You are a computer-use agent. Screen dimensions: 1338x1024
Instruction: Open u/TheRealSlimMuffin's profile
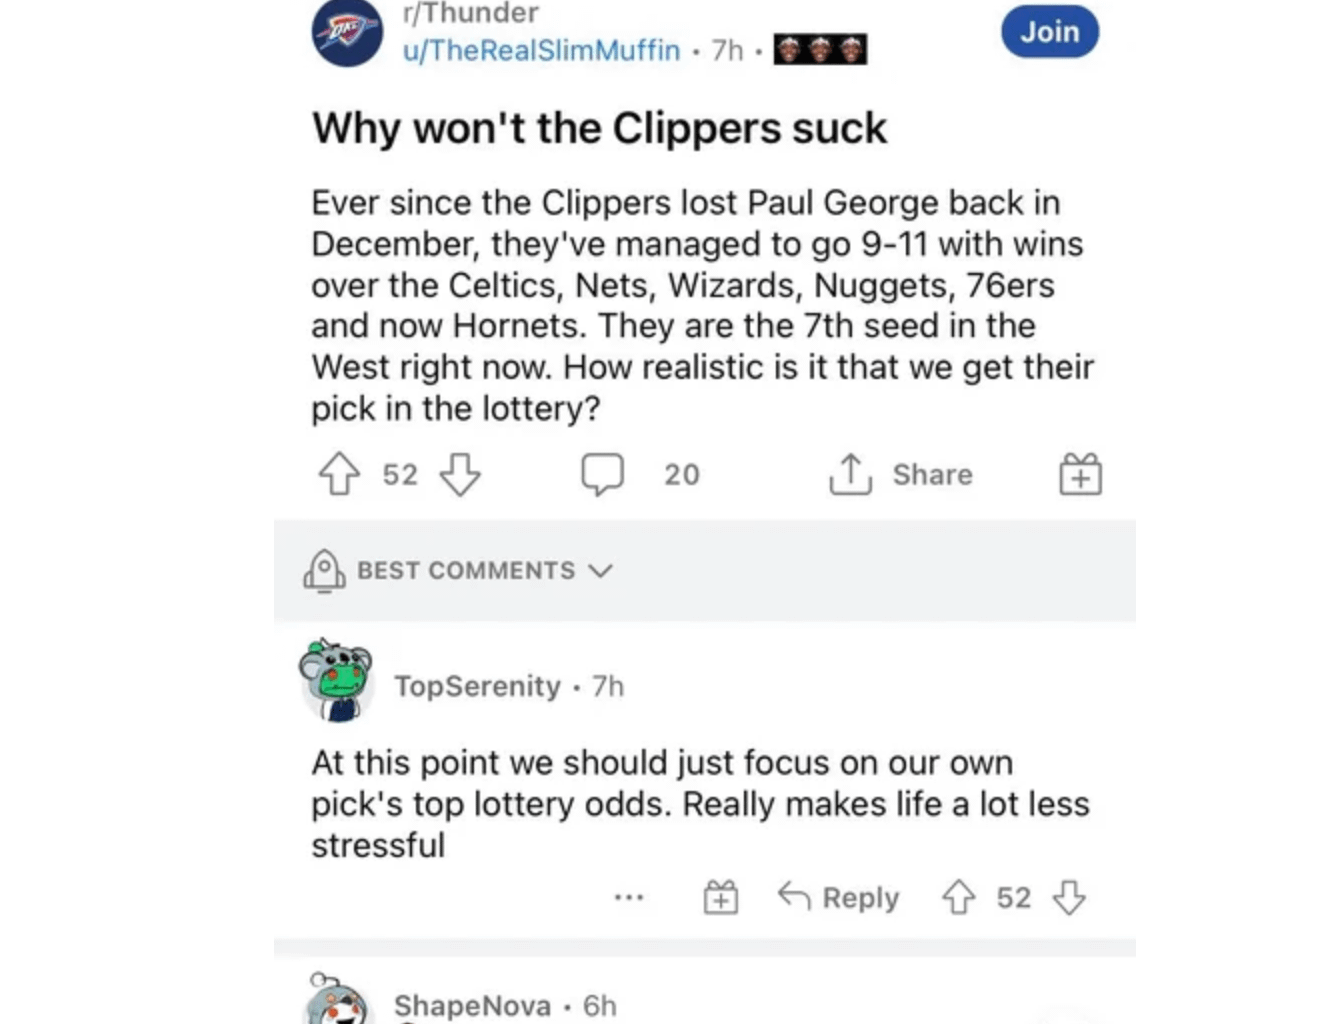540,51
